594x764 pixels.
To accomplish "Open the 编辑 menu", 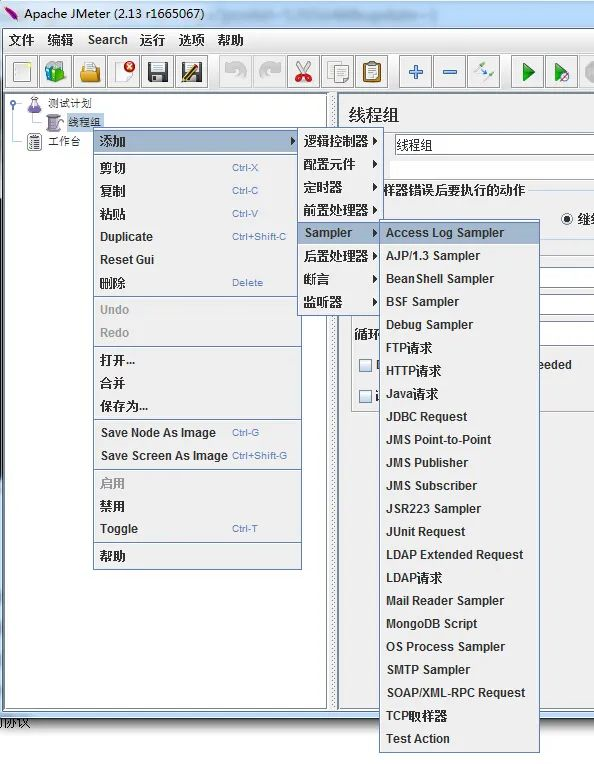I will click(x=60, y=40).
